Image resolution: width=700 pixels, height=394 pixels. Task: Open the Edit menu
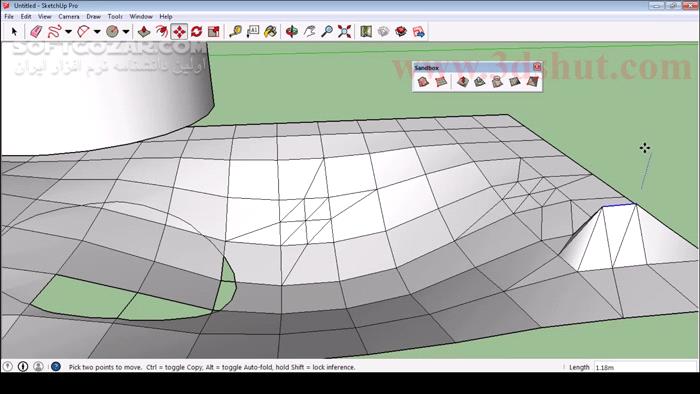point(26,17)
